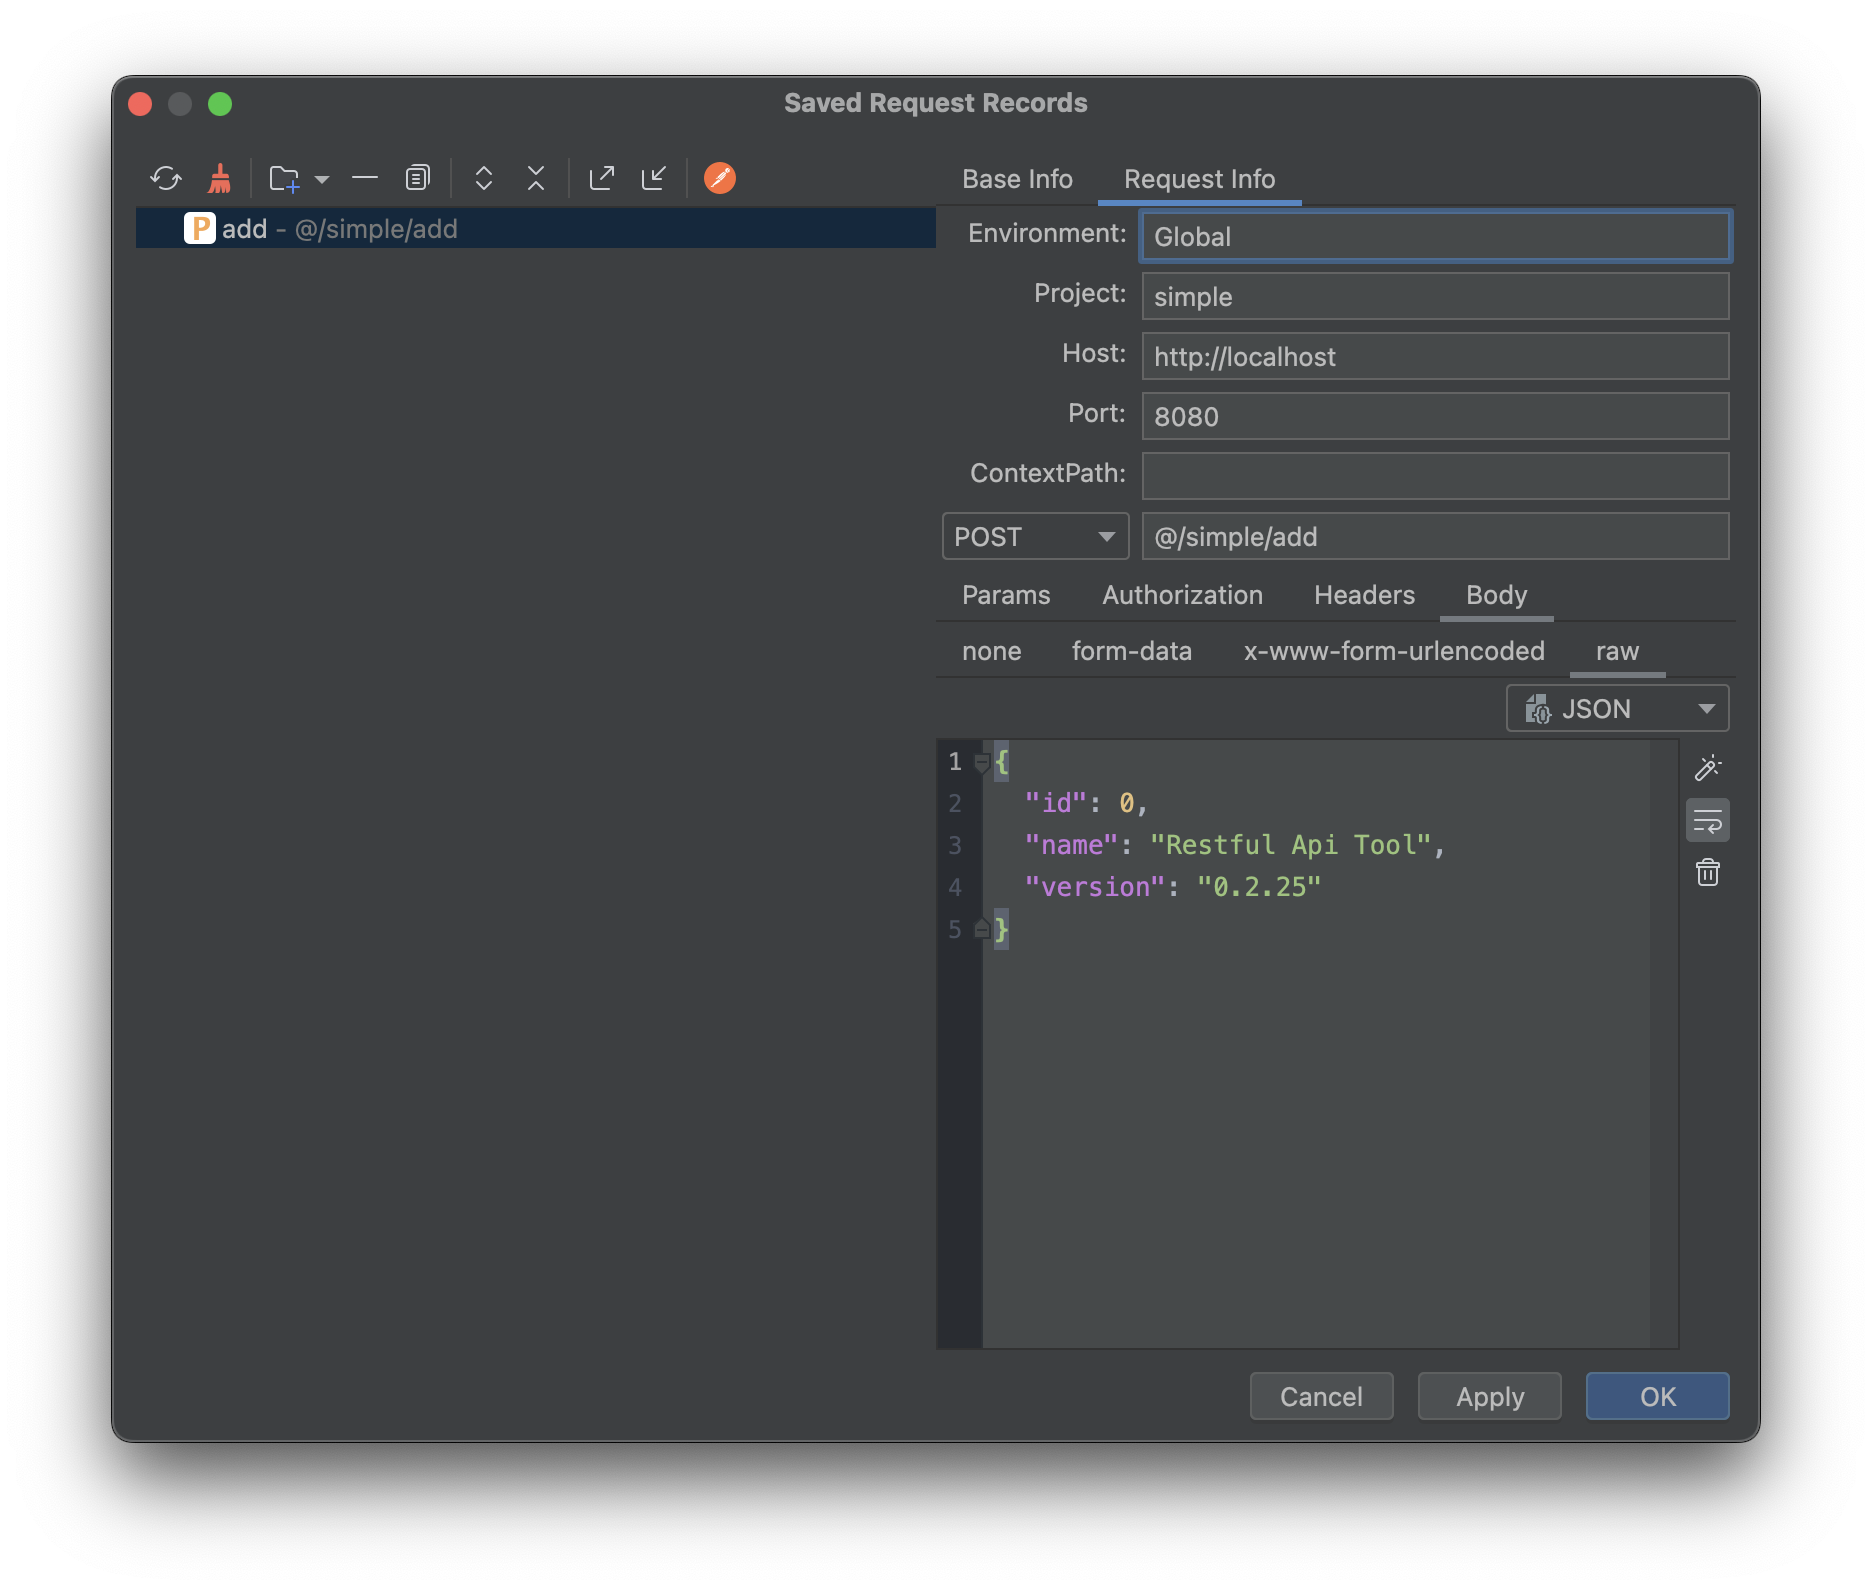Screen dimensions: 1872x1590
Task: Collapse all records with collapse icon
Action: coord(536,178)
